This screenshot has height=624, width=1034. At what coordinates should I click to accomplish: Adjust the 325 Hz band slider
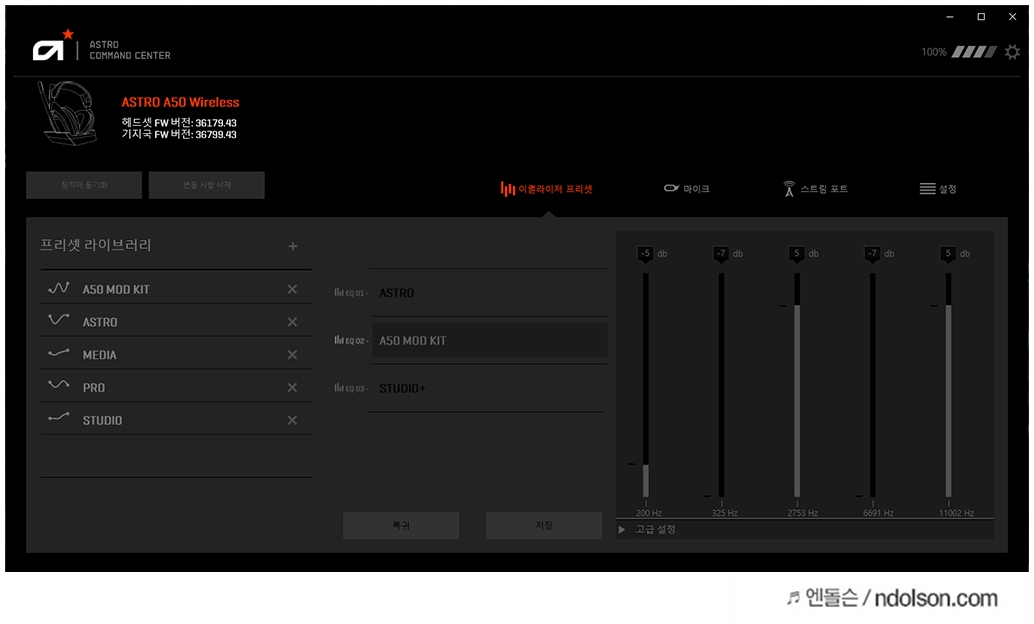coord(721,385)
